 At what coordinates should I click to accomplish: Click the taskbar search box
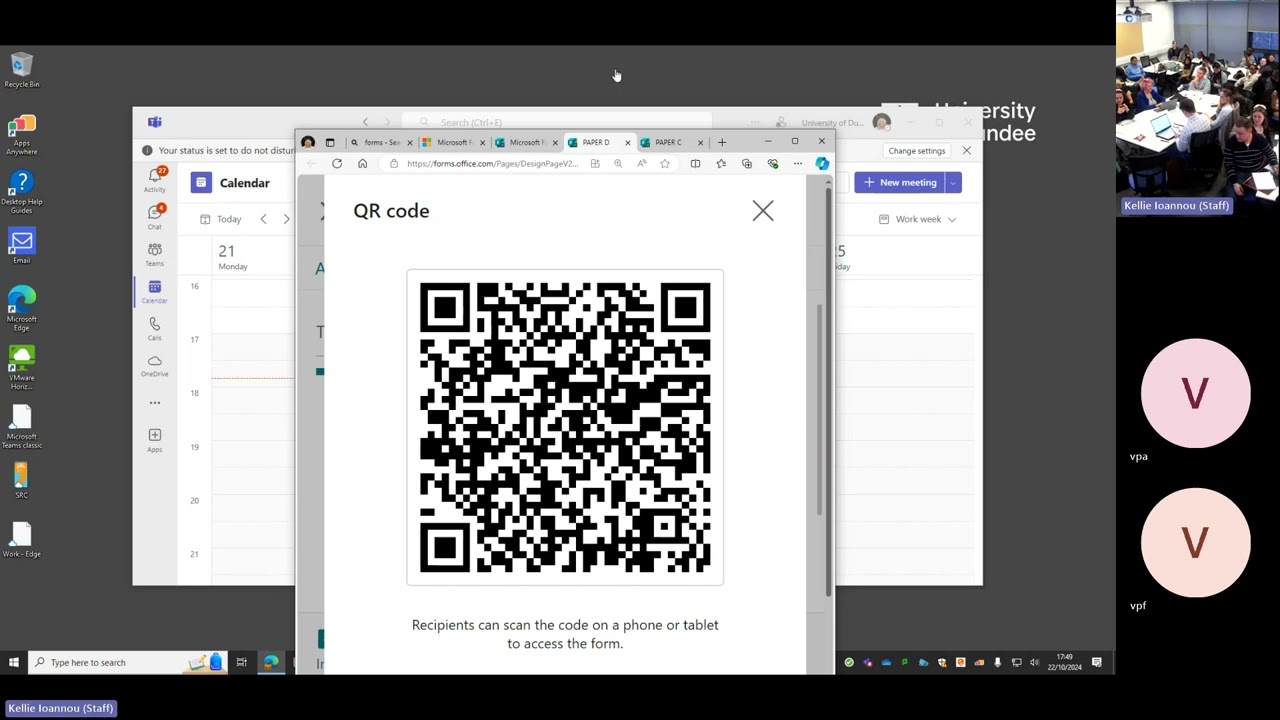click(128, 662)
